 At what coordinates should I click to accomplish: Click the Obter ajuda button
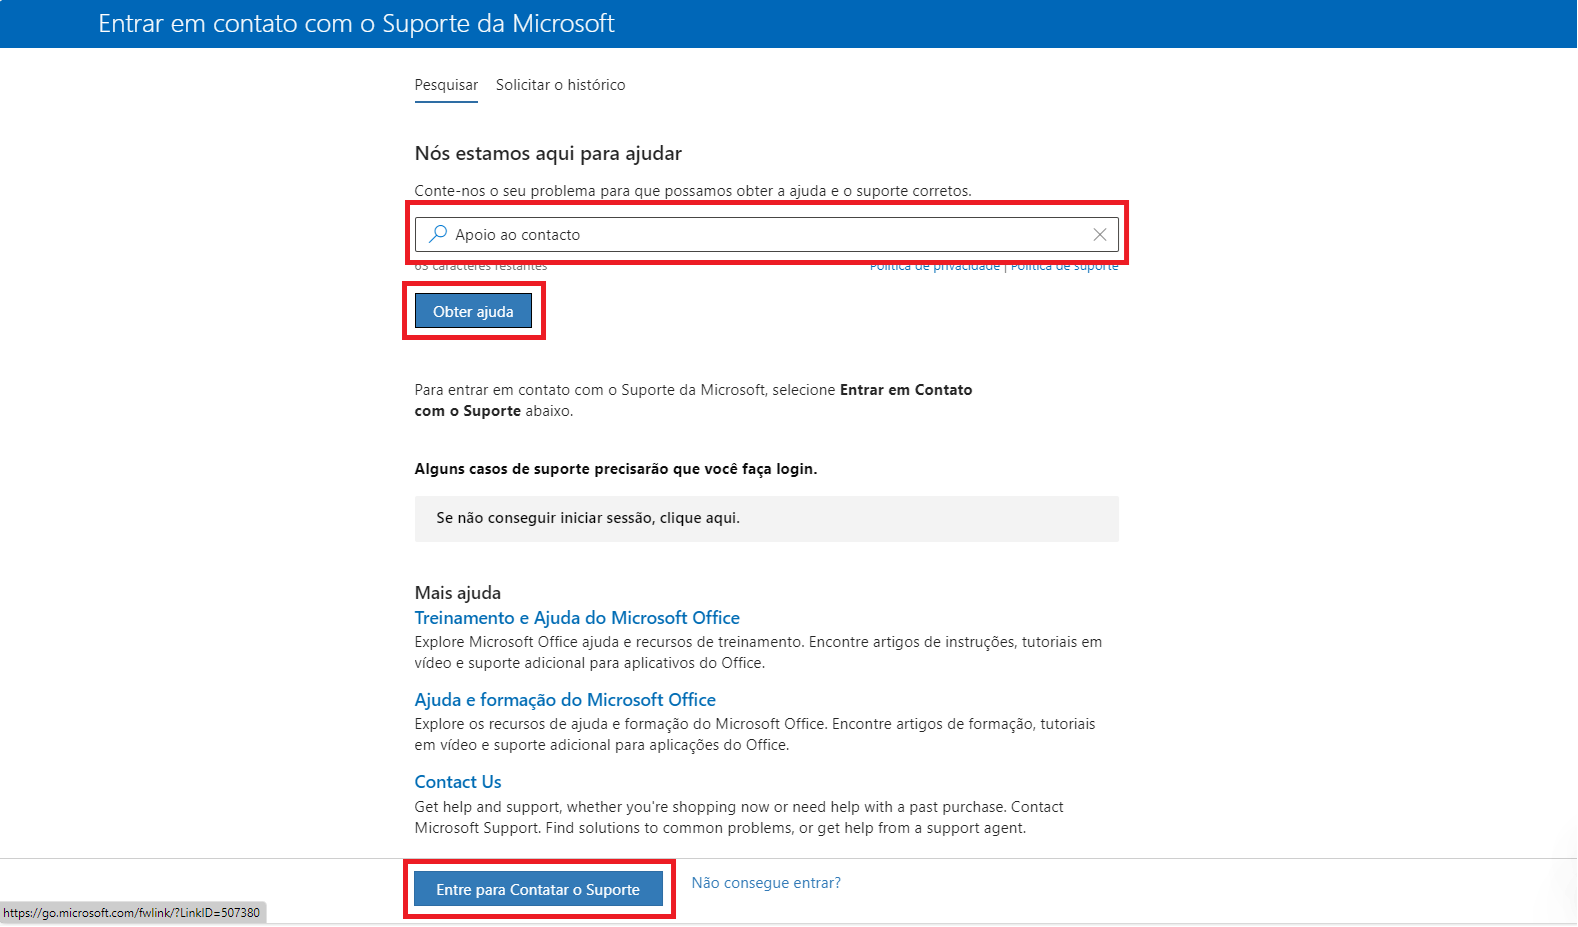point(473,311)
